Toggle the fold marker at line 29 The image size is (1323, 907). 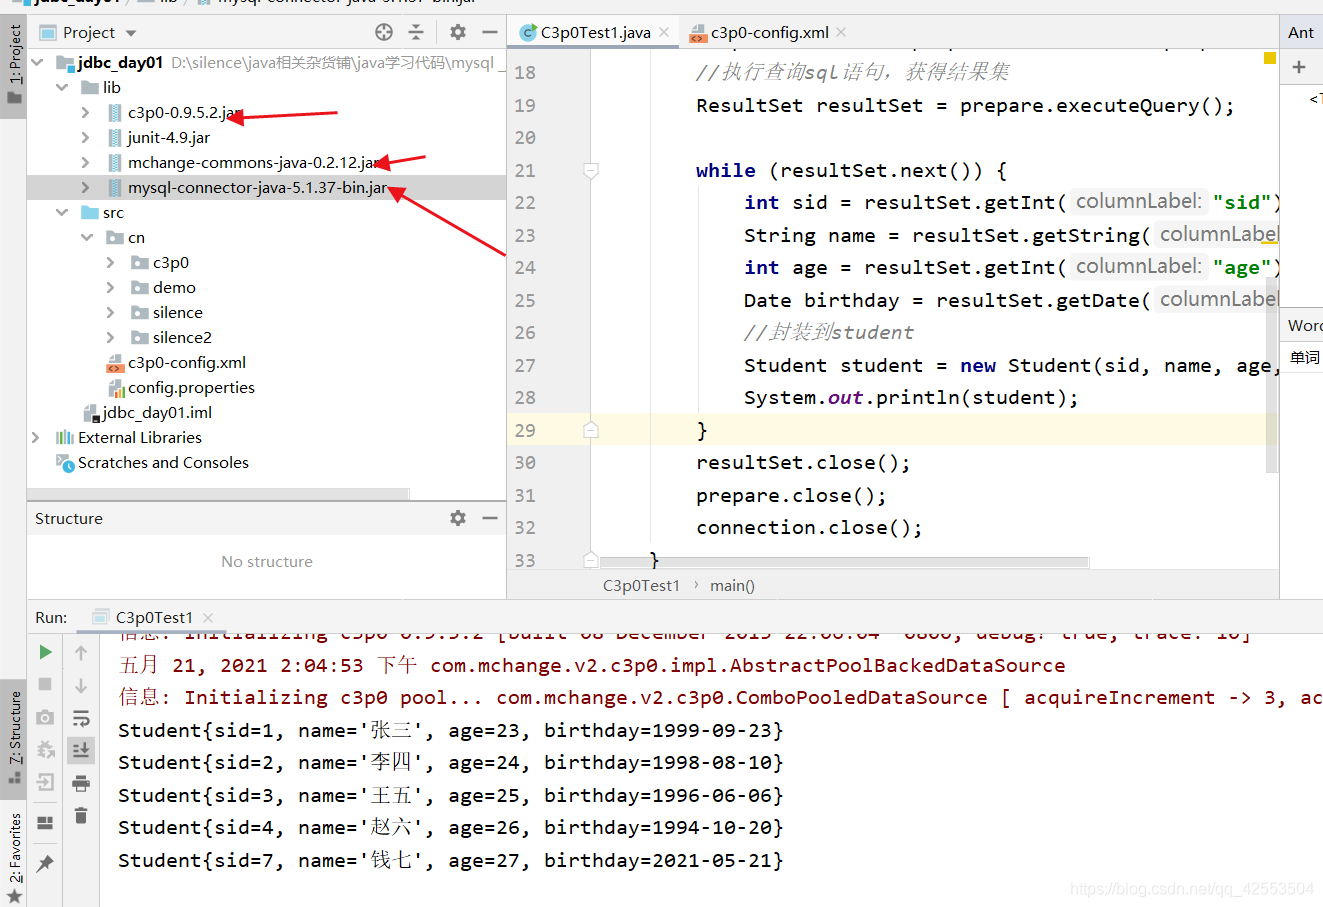(x=591, y=431)
